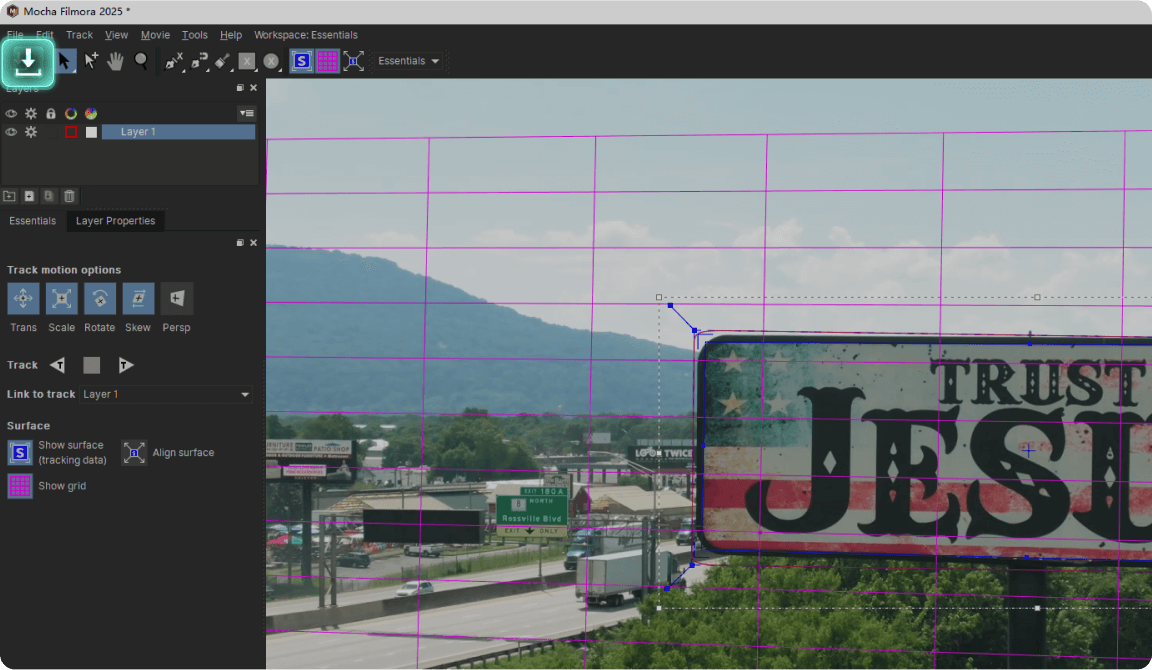Open the Tools menu

click(195, 35)
